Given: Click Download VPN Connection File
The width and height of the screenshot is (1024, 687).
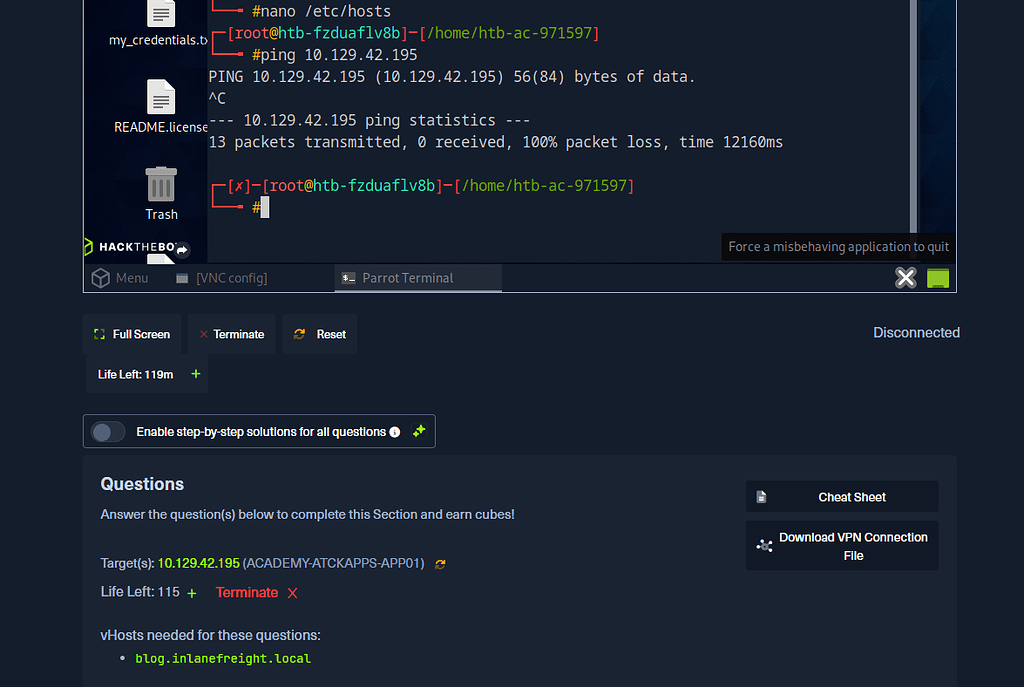Looking at the screenshot, I should click(x=852, y=545).
